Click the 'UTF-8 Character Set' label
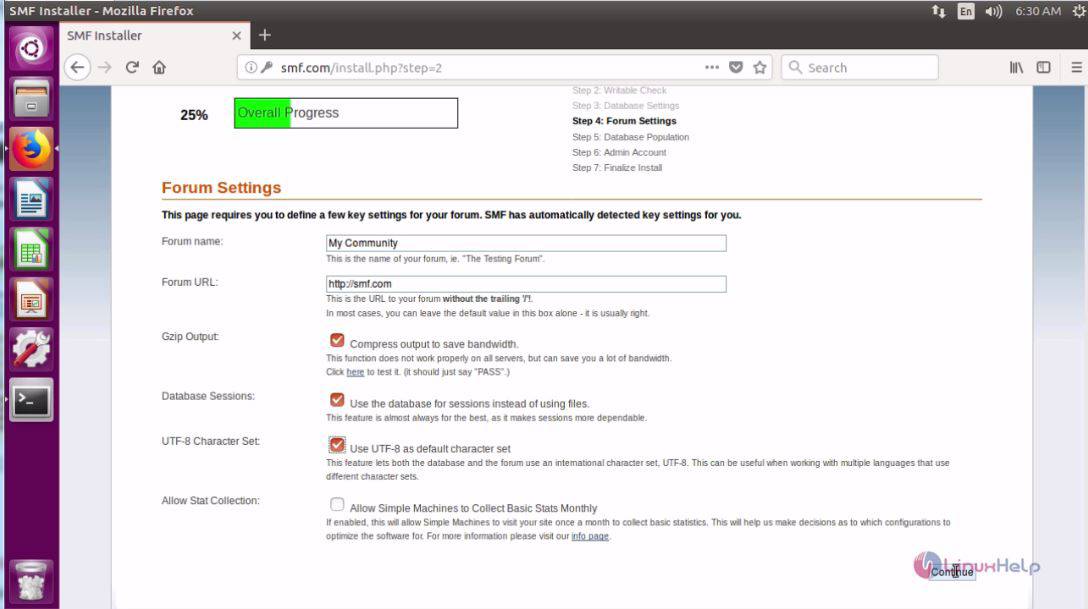Screen dimensions: 1088x609 point(211,441)
